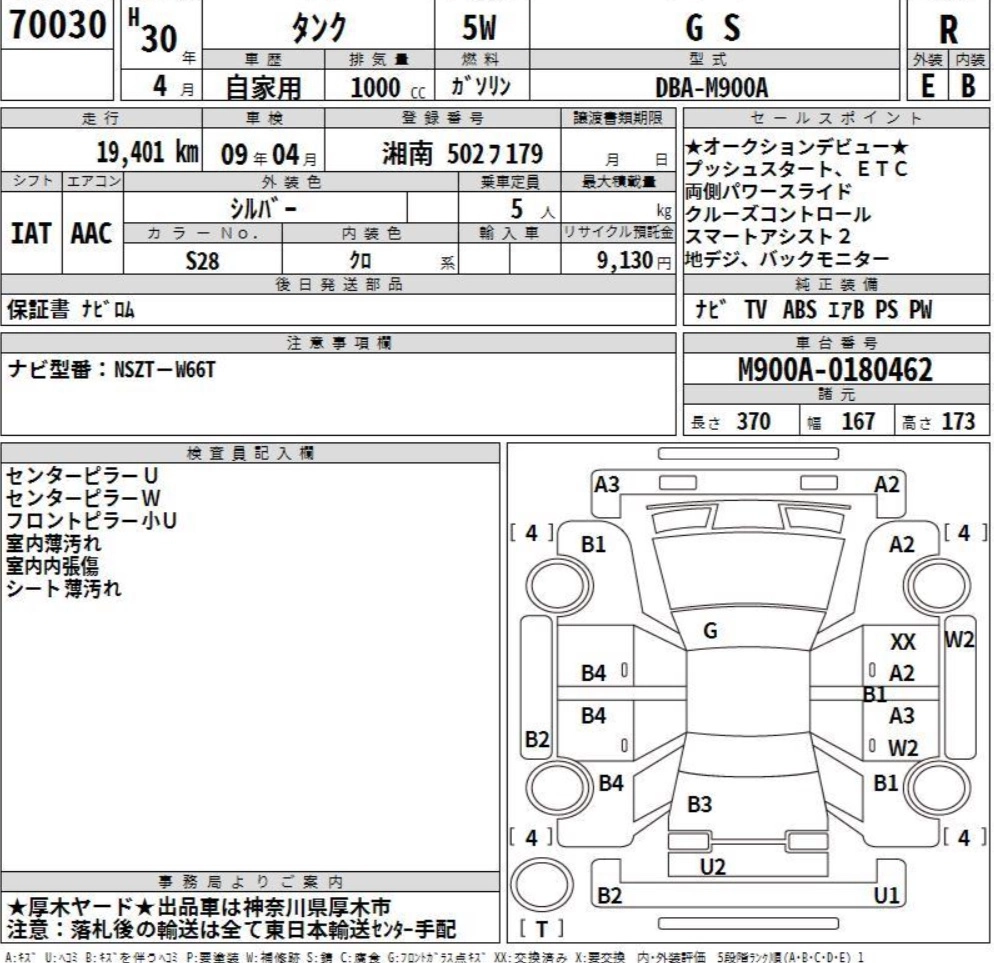Click the lot number 70030
The width and height of the screenshot is (994, 963).
(55, 27)
